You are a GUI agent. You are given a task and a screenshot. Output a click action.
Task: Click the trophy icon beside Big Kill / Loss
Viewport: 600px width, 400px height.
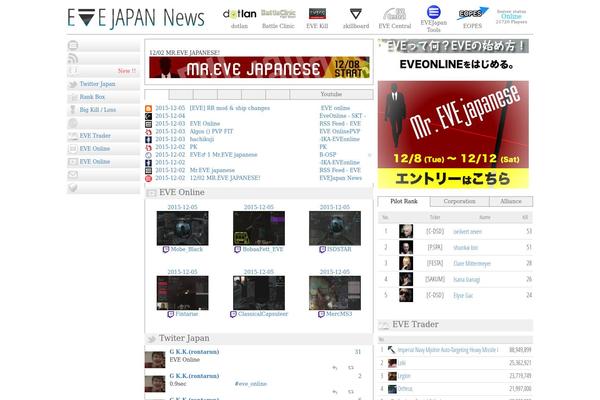(x=73, y=110)
